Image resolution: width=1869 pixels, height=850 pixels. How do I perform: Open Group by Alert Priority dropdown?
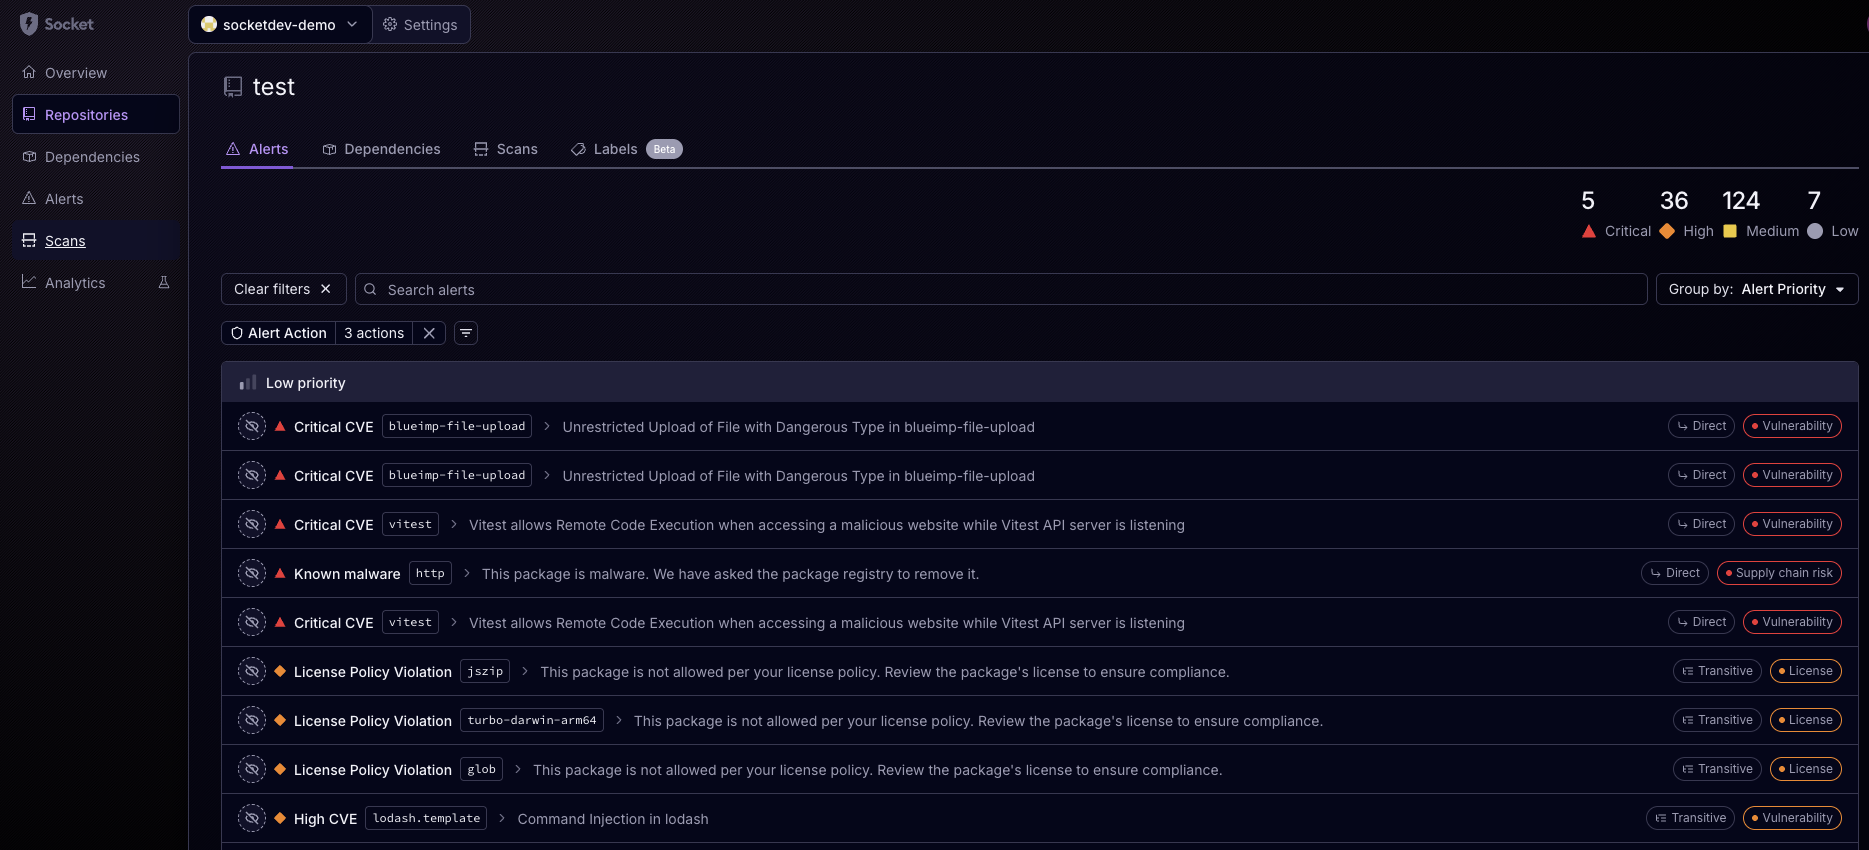pyautogui.click(x=1757, y=289)
